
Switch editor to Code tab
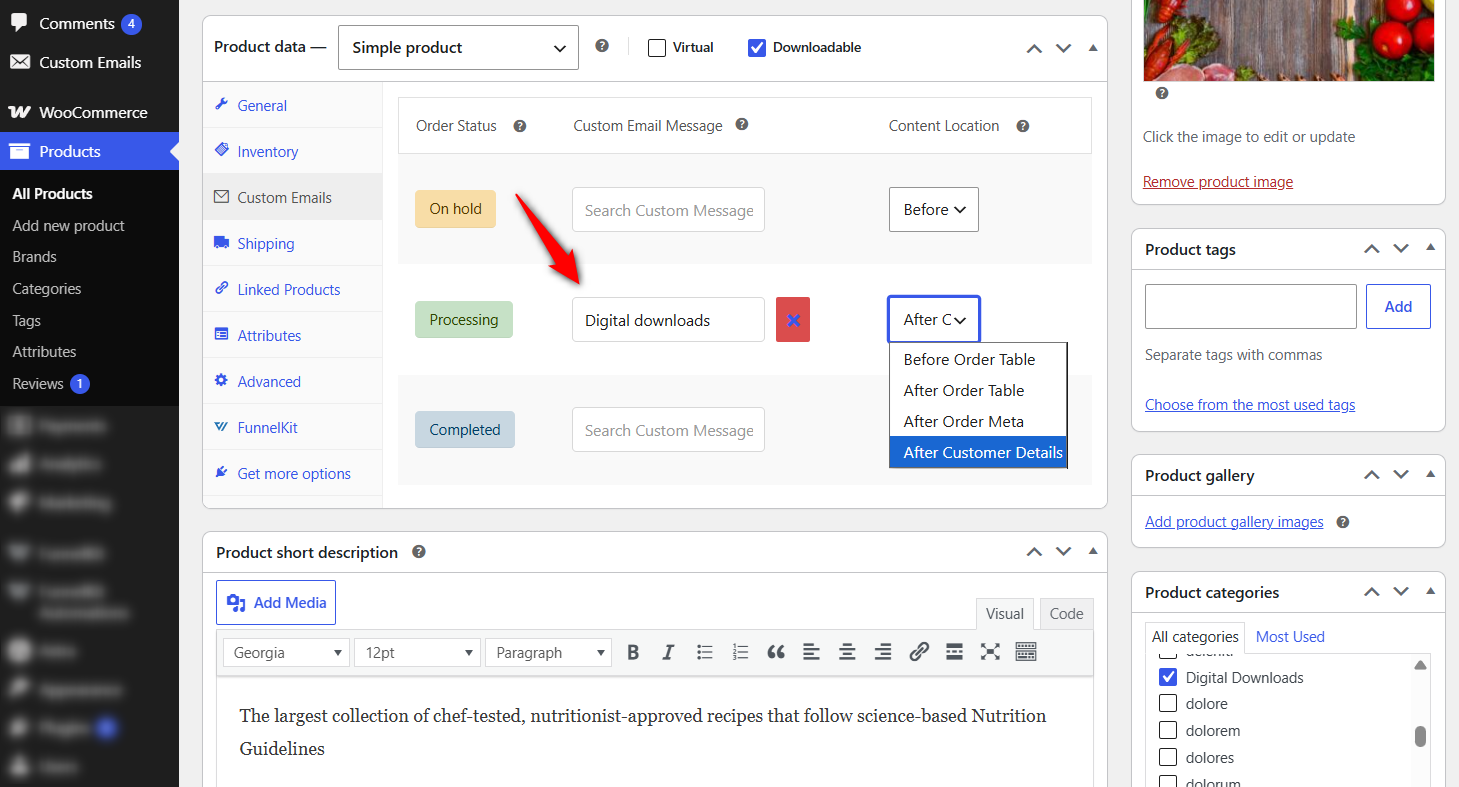(x=1066, y=614)
